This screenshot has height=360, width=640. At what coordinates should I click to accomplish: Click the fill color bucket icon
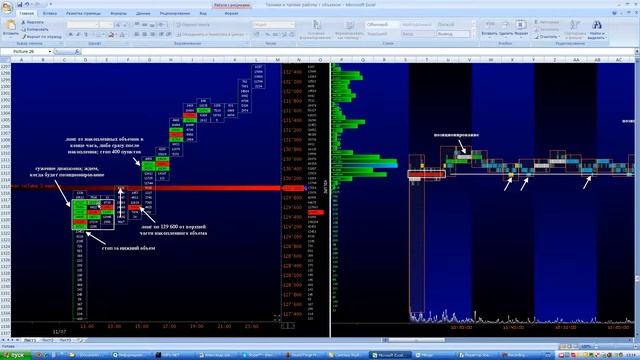point(111,35)
